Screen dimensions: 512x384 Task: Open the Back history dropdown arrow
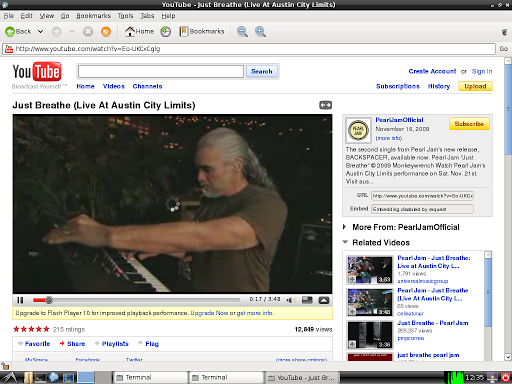[x=40, y=32]
